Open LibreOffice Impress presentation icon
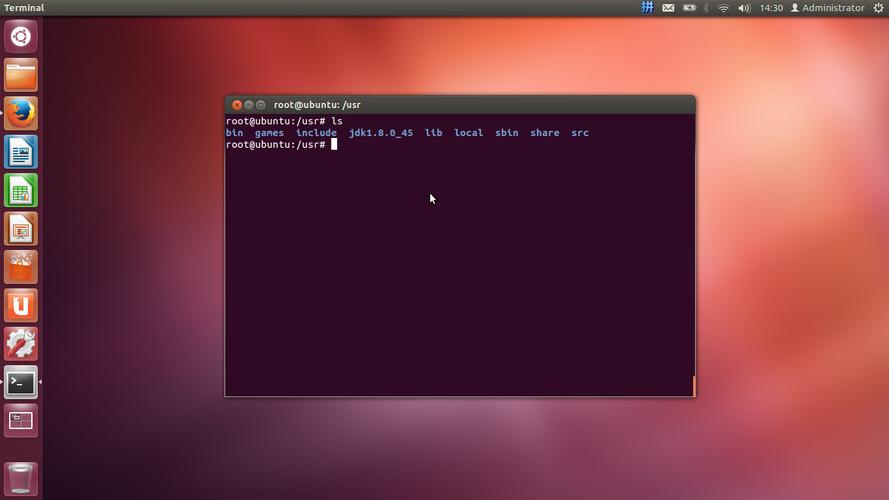This screenshot has width=889, height=500. click(x=21, y=229)
